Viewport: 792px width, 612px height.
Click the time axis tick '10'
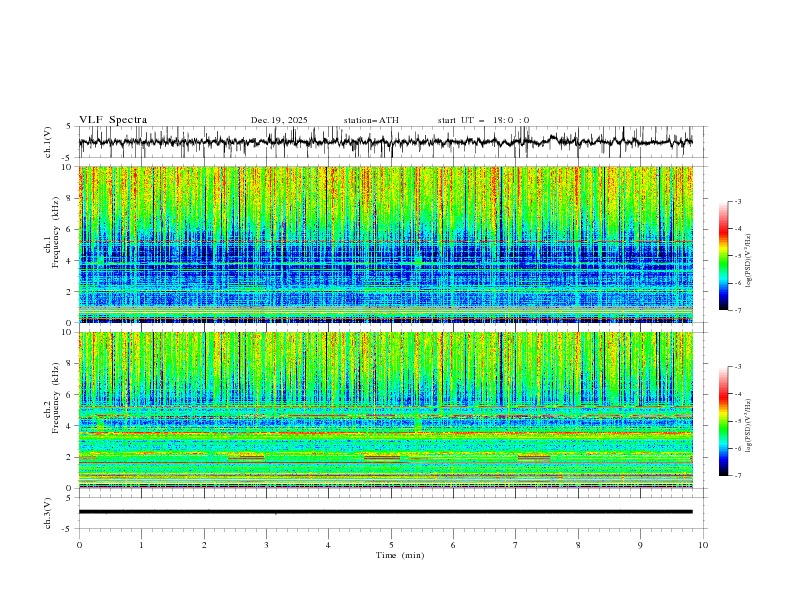pos(703,545)
